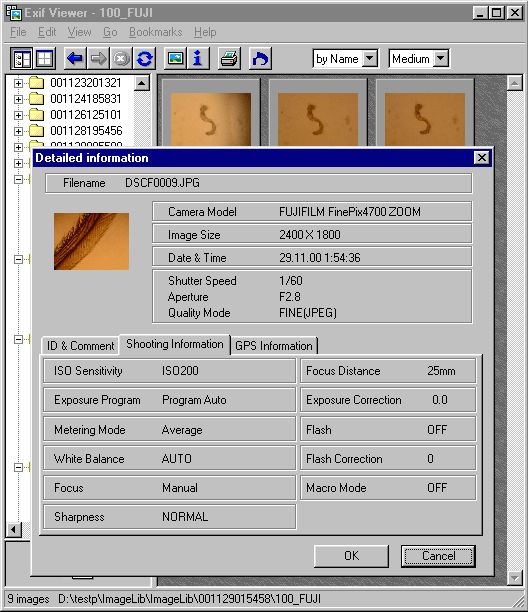
Task: Switch to folder tree view layout
Action: [x=22, y=59]
